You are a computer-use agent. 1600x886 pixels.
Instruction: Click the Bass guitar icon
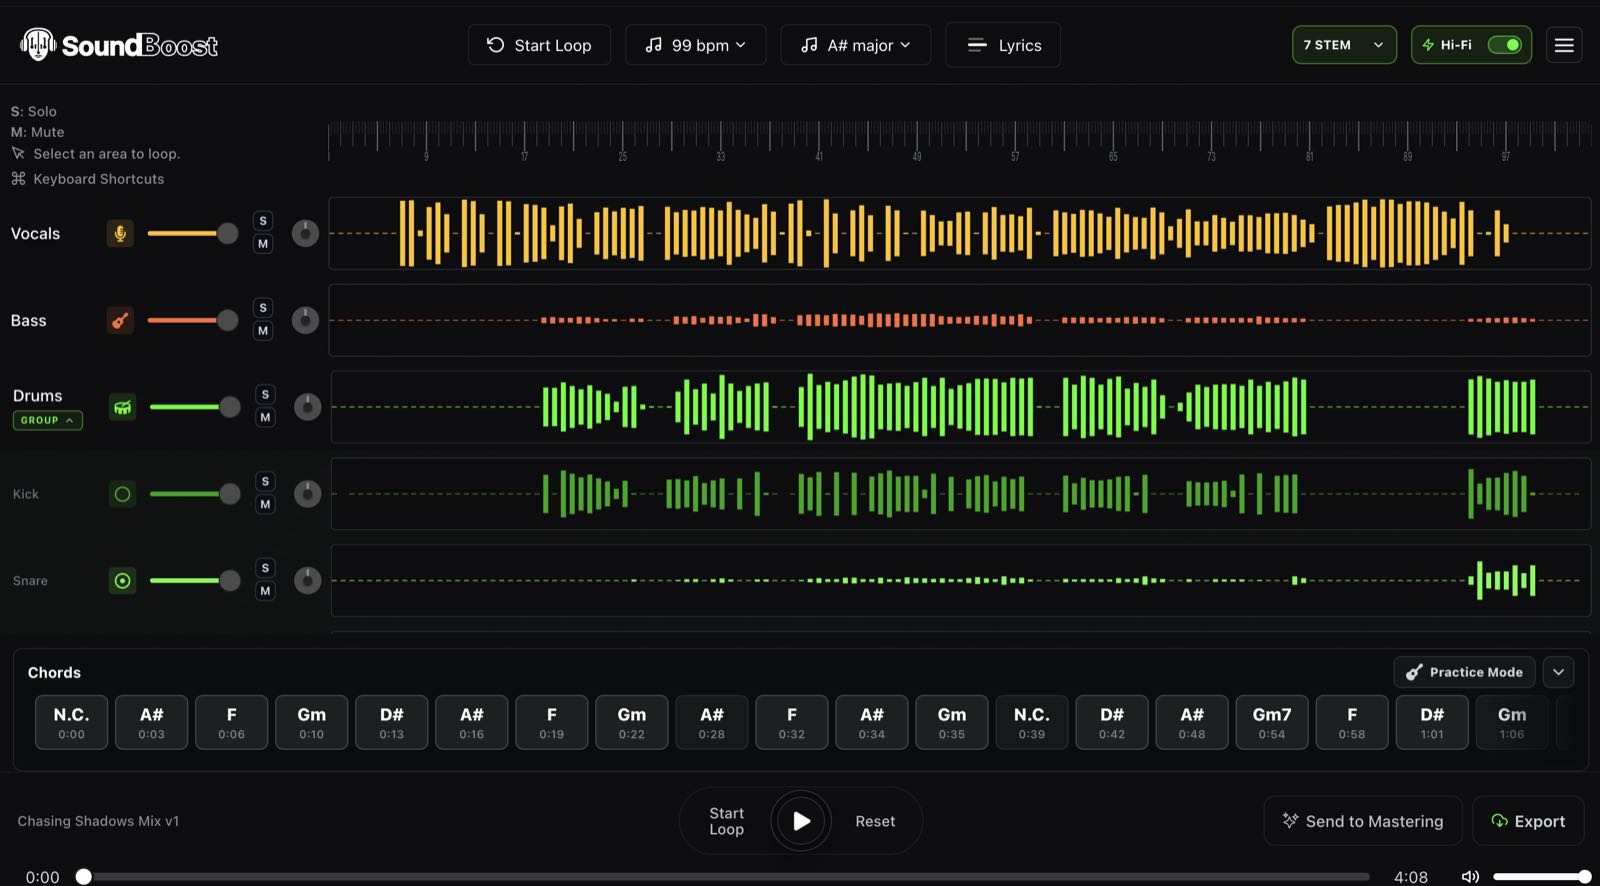coord(120,320)
